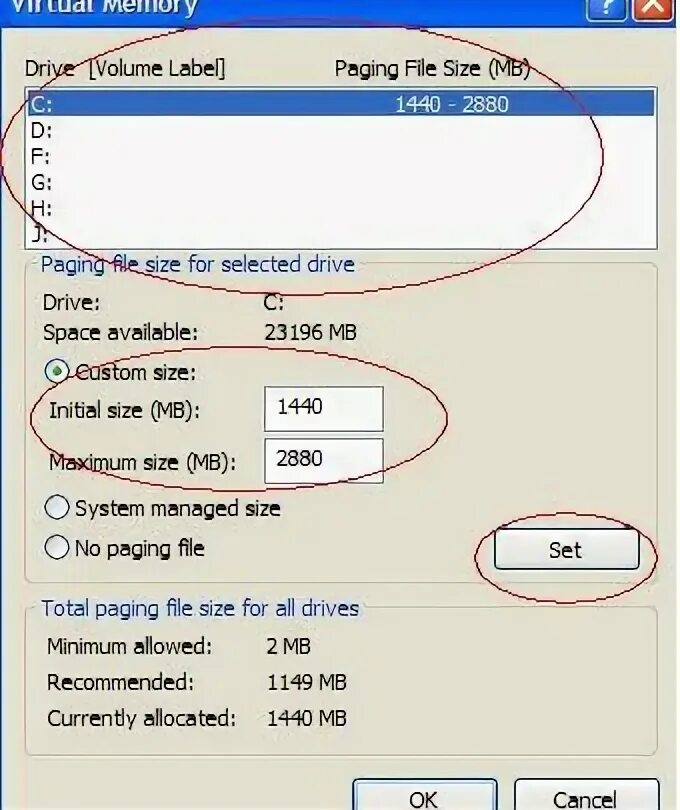The height and width of the screenshot is (810, 680).
Task: Select drive J: in the list
Action: pyautogui.click(x=341, y=234)
